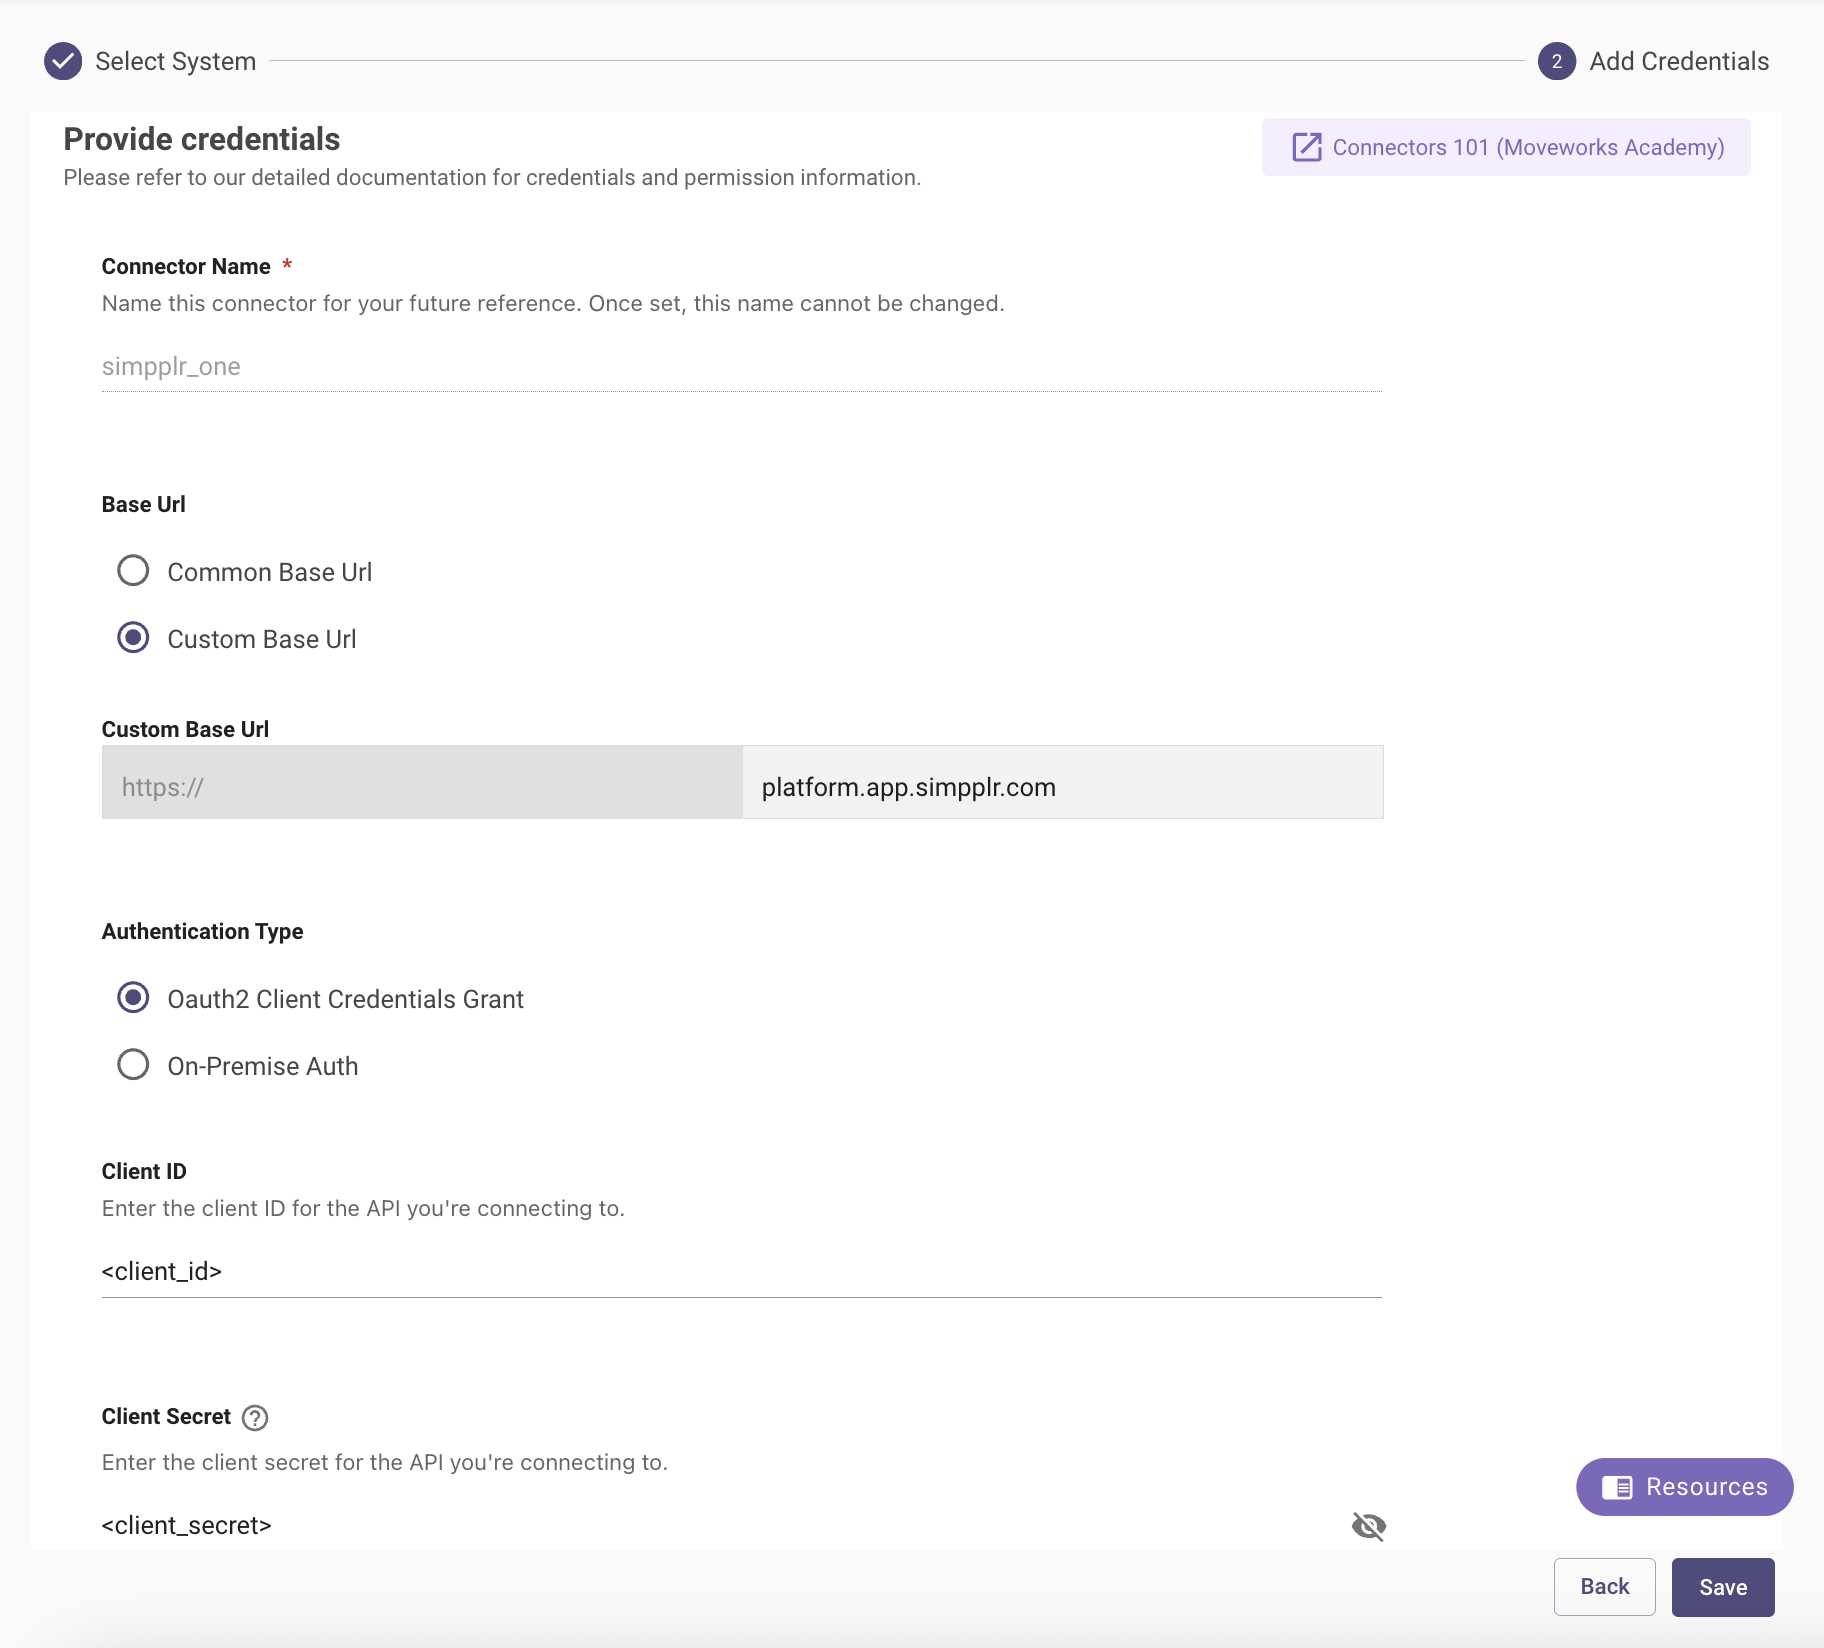Open the Resources floating button
1824x1648 pixels.
(1684, 1487)
